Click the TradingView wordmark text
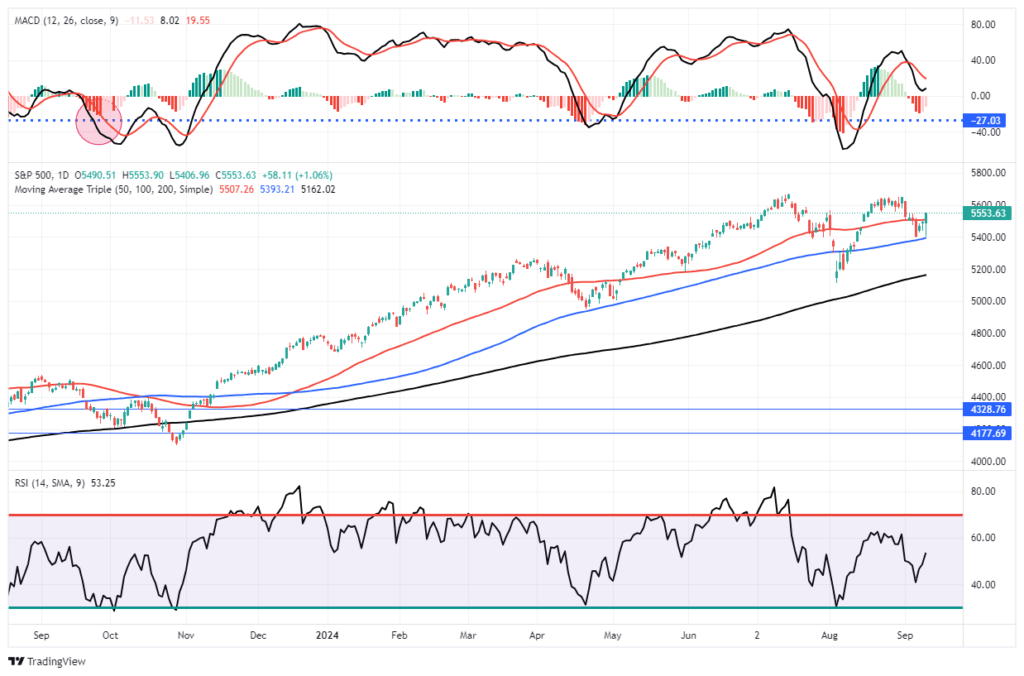Screen dimensions: 1024x676 (x=56, y=661)
